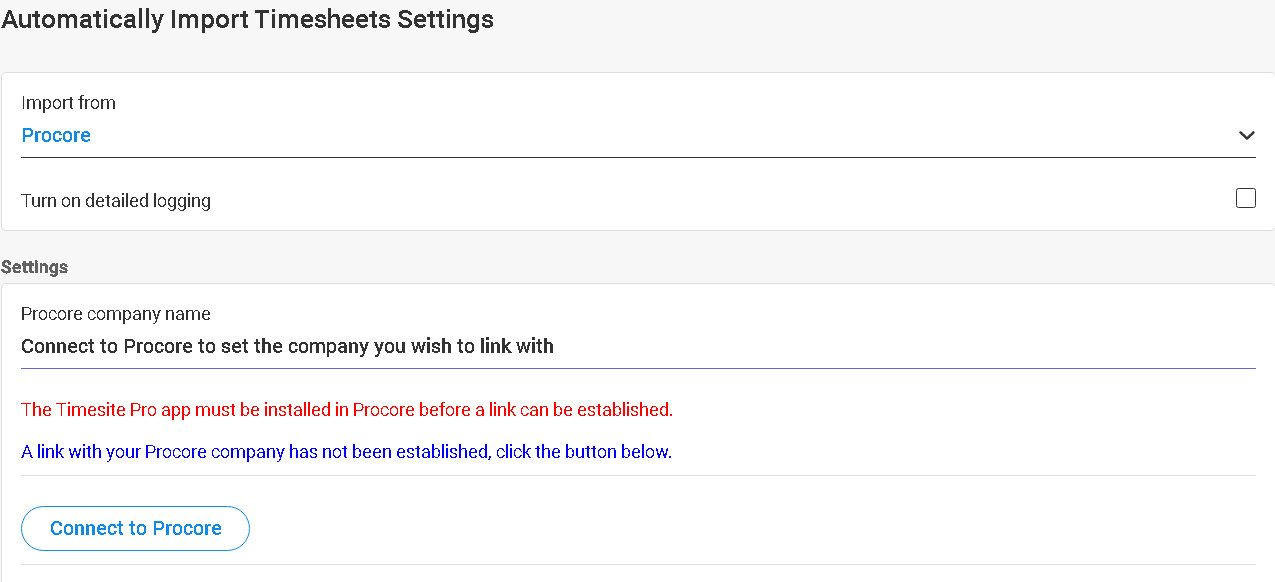
Task: Click the Automatically Import Timesheets Settings heading
Action: click(x=247, y=19)
